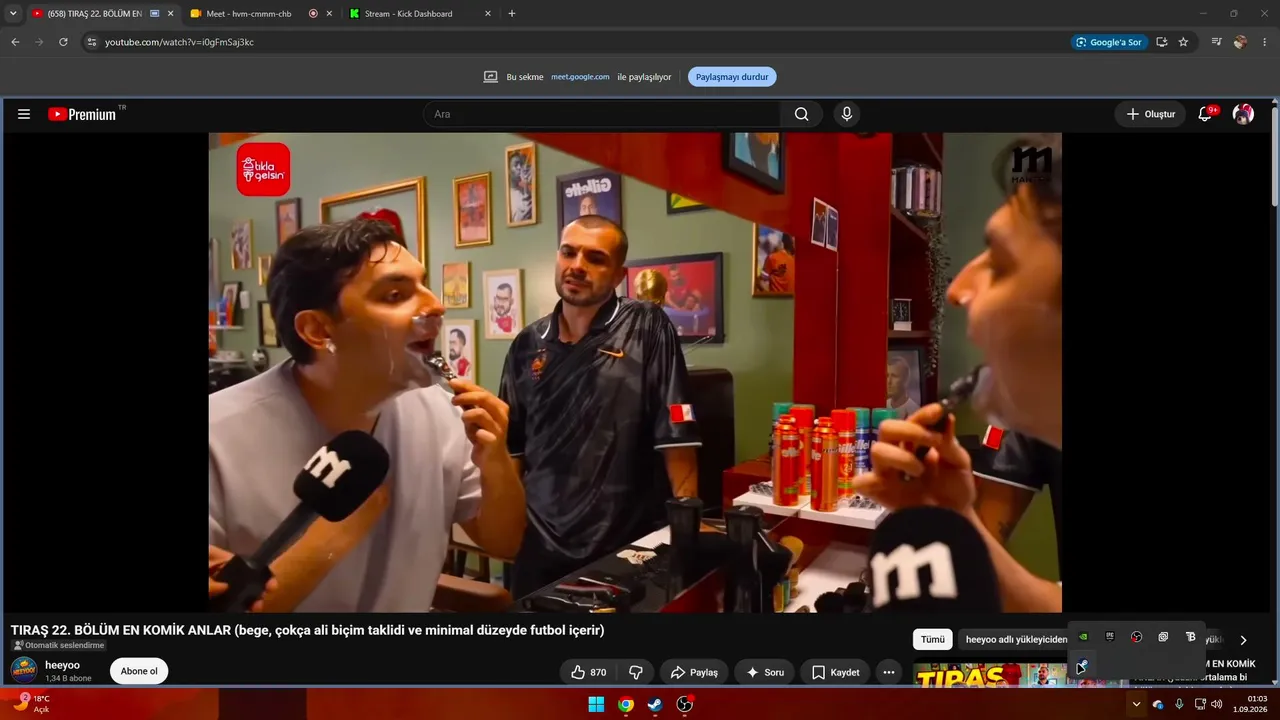
Task: Start voice search with the microphone icon
Action: (847, 114)
